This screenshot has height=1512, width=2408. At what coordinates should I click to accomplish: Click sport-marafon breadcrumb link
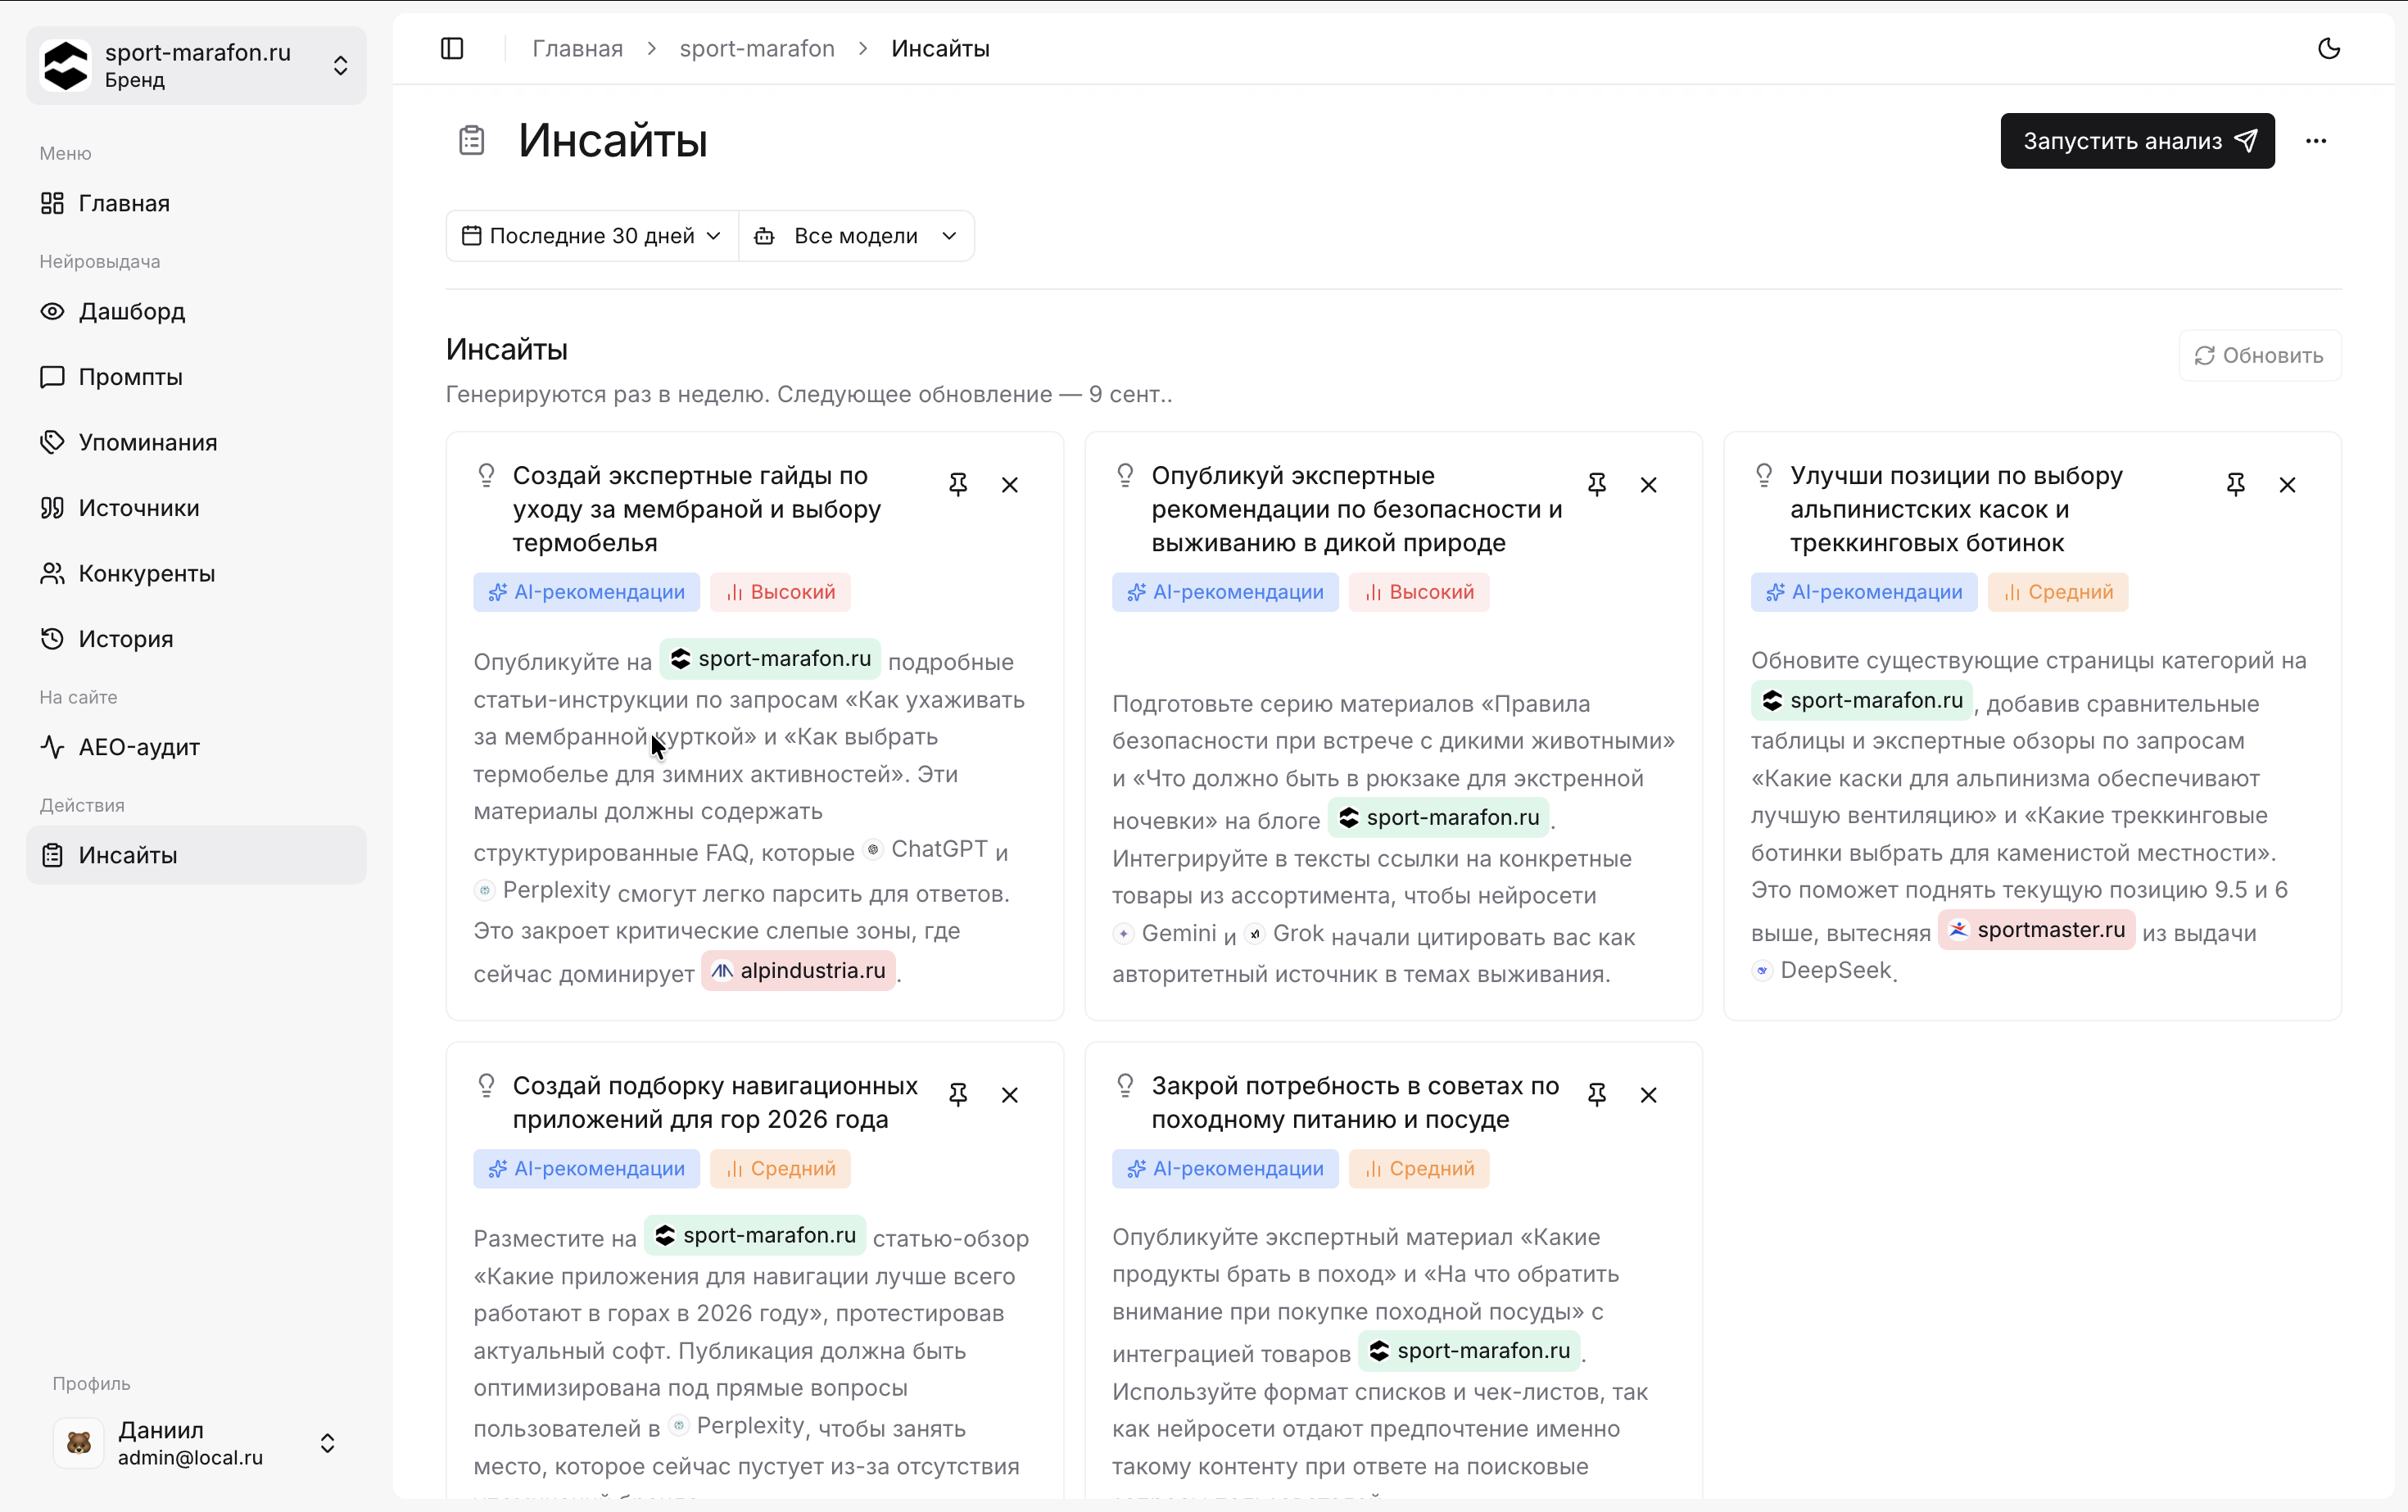pos(757,48)
